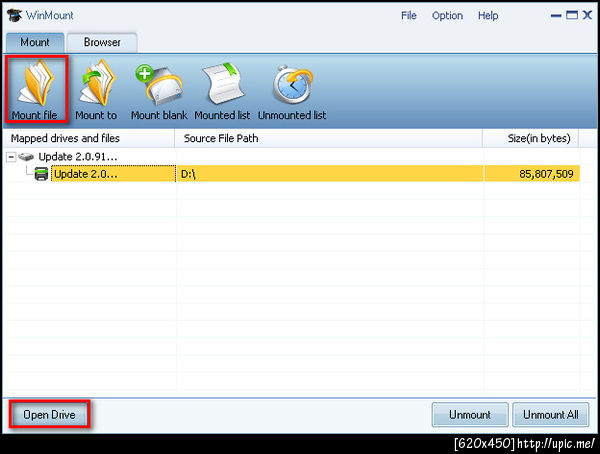This screenshot has width=600, height=454.
Task: Close the WinMount window
Action: pyautogui.click(x=587, y=15)
